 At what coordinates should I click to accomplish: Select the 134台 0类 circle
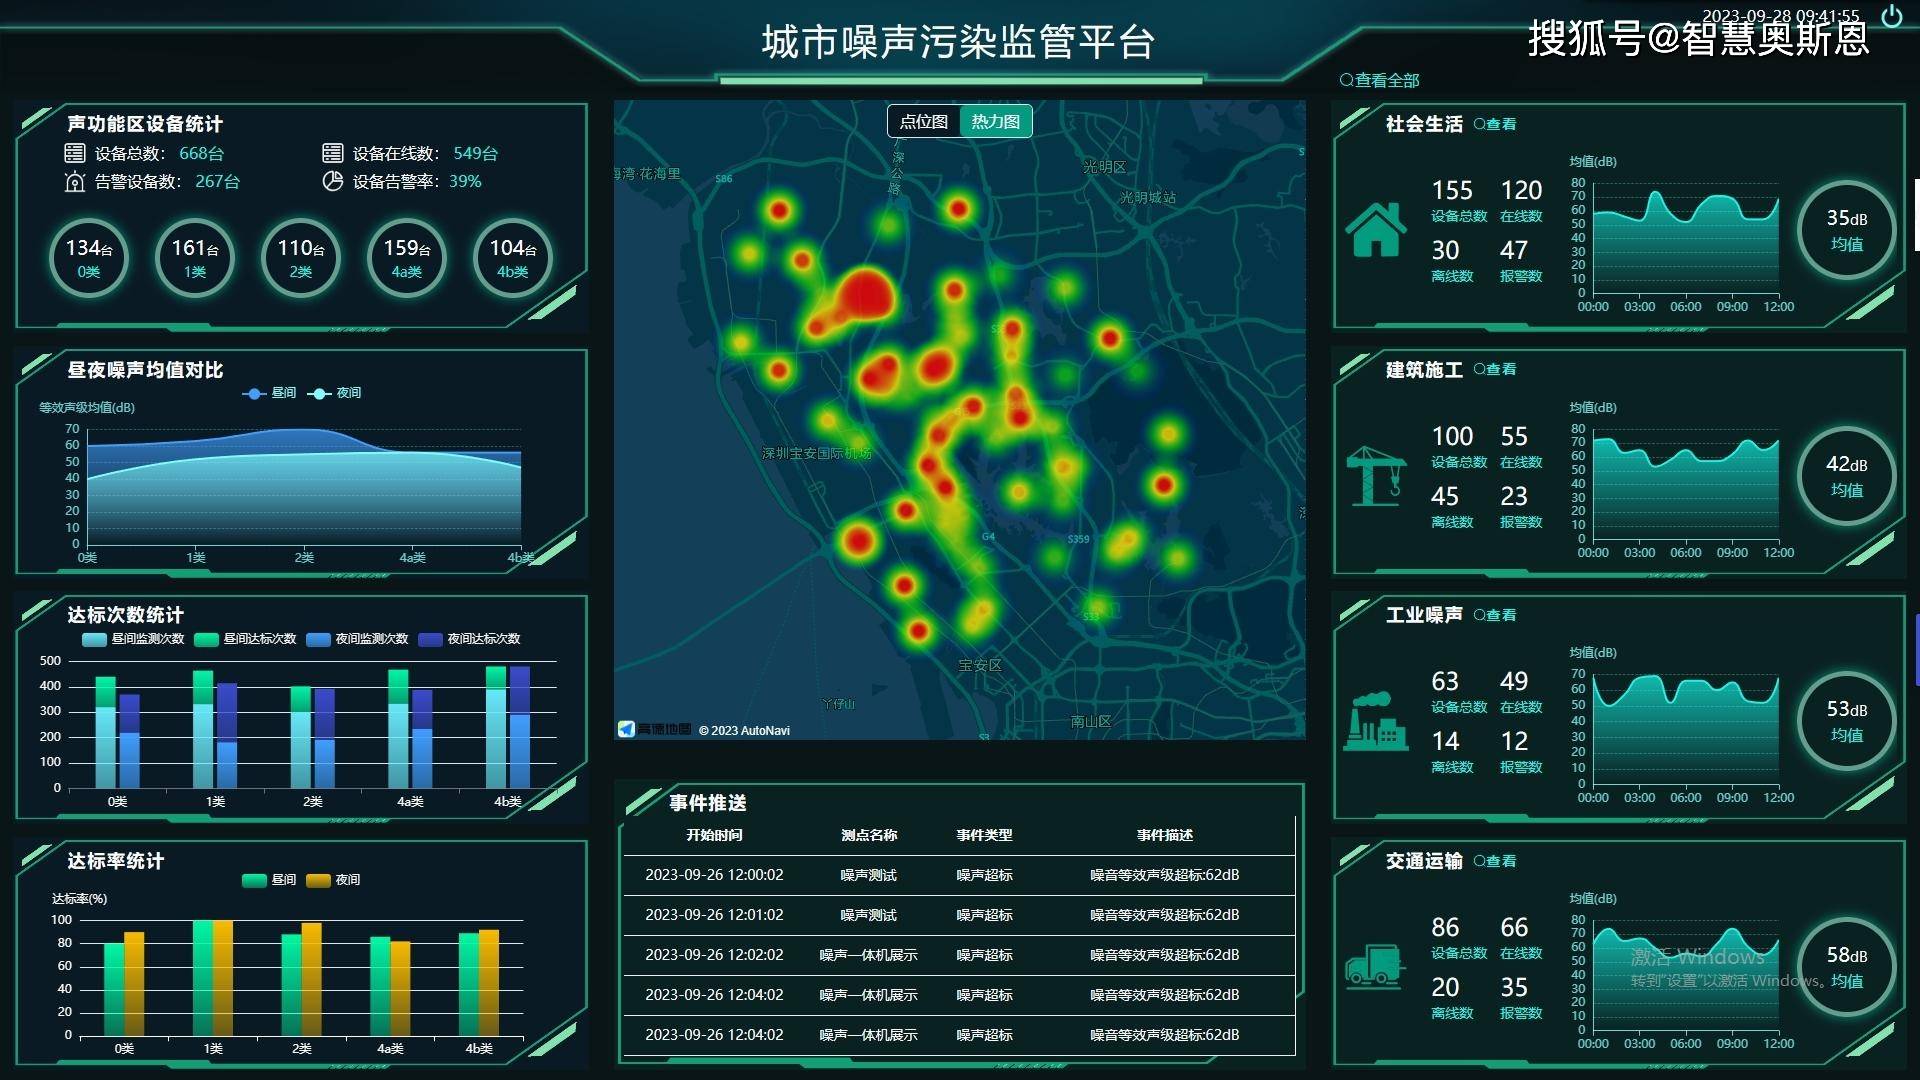[x=89, y=257]
